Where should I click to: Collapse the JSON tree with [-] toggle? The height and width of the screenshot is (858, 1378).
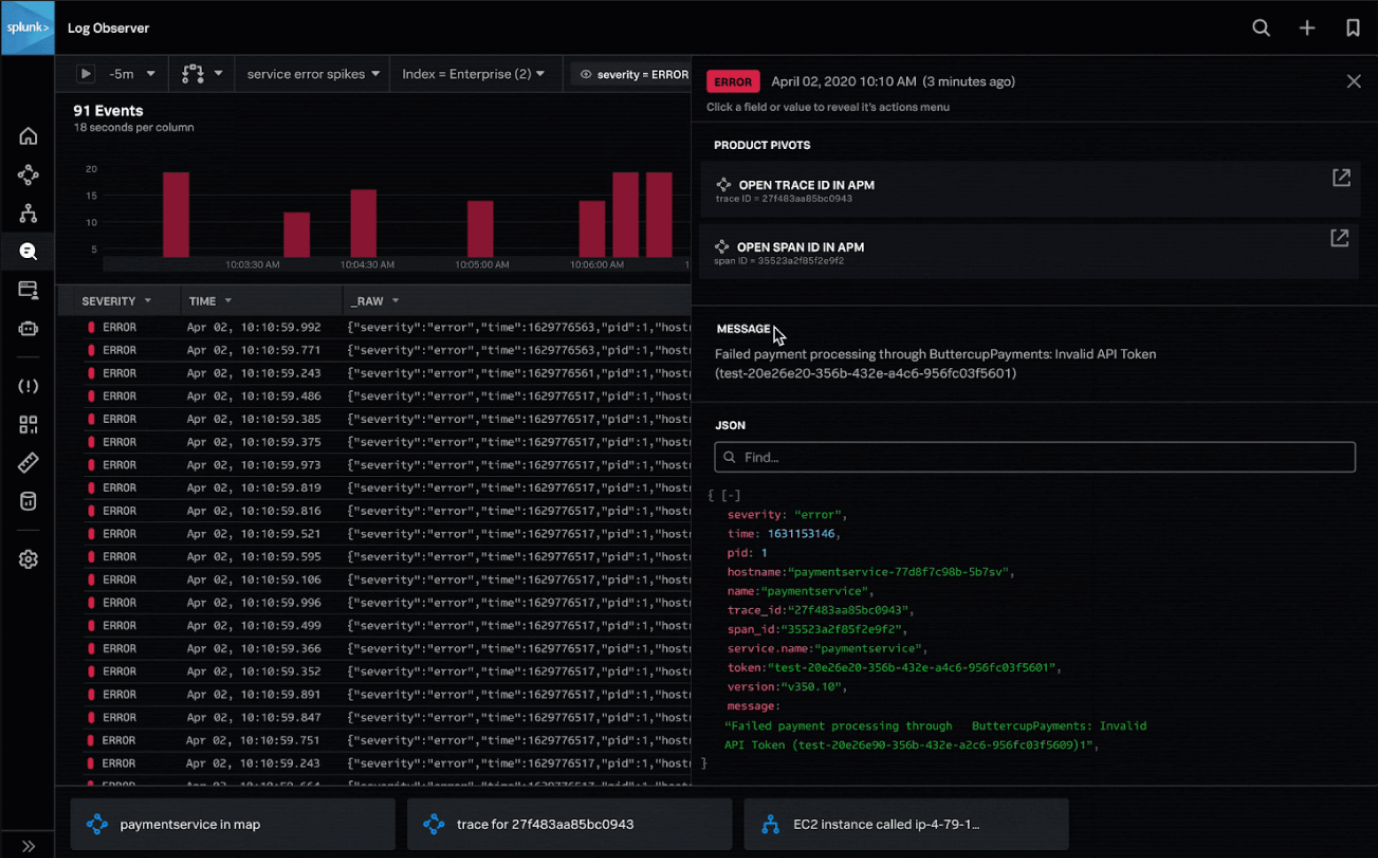(731, 496)
